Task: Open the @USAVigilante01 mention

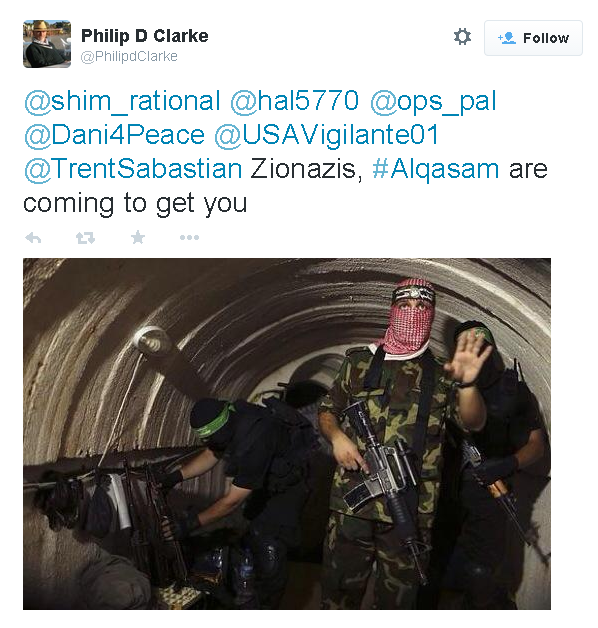Action: click(327, 135)
